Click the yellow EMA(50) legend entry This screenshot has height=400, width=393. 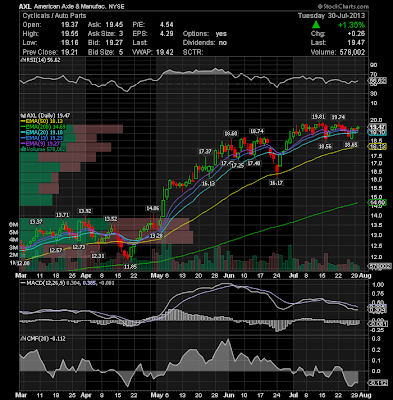(x=43, y=121)
